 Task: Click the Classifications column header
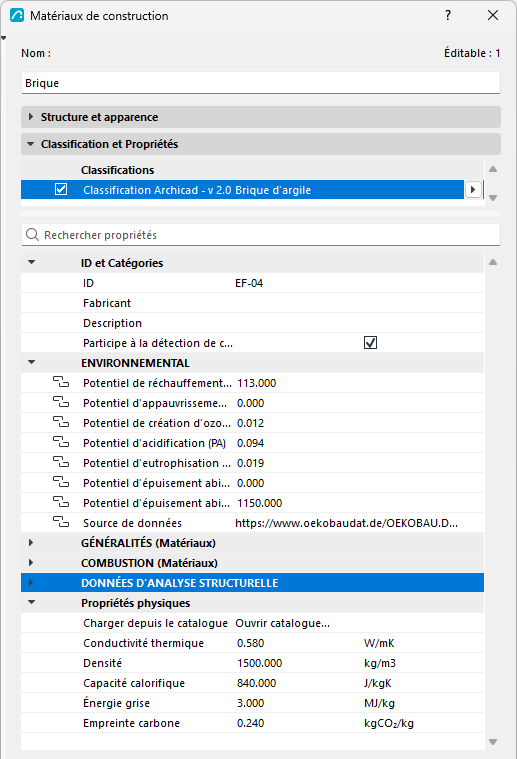pyautogui.click(x=118, y=170)
